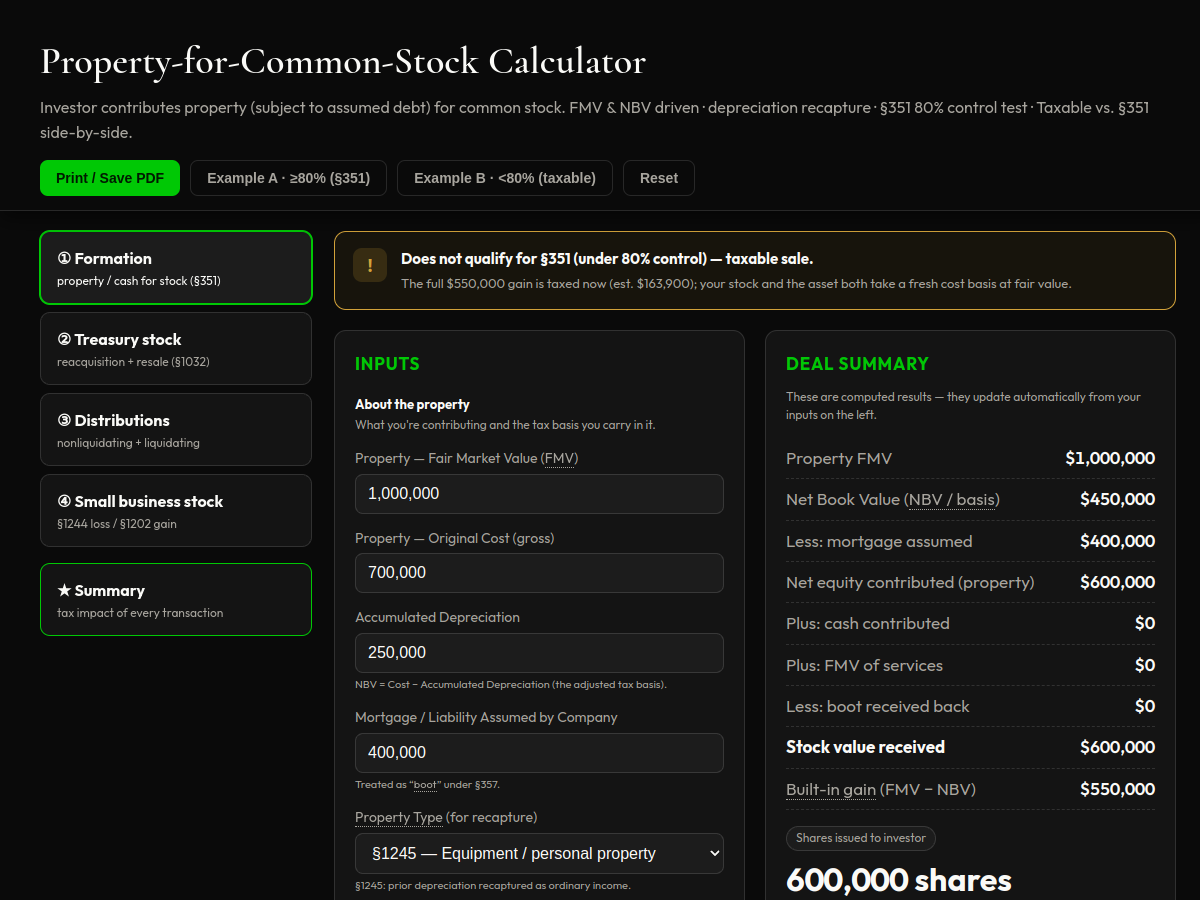Open the Formation tab

tap(176, 268)
